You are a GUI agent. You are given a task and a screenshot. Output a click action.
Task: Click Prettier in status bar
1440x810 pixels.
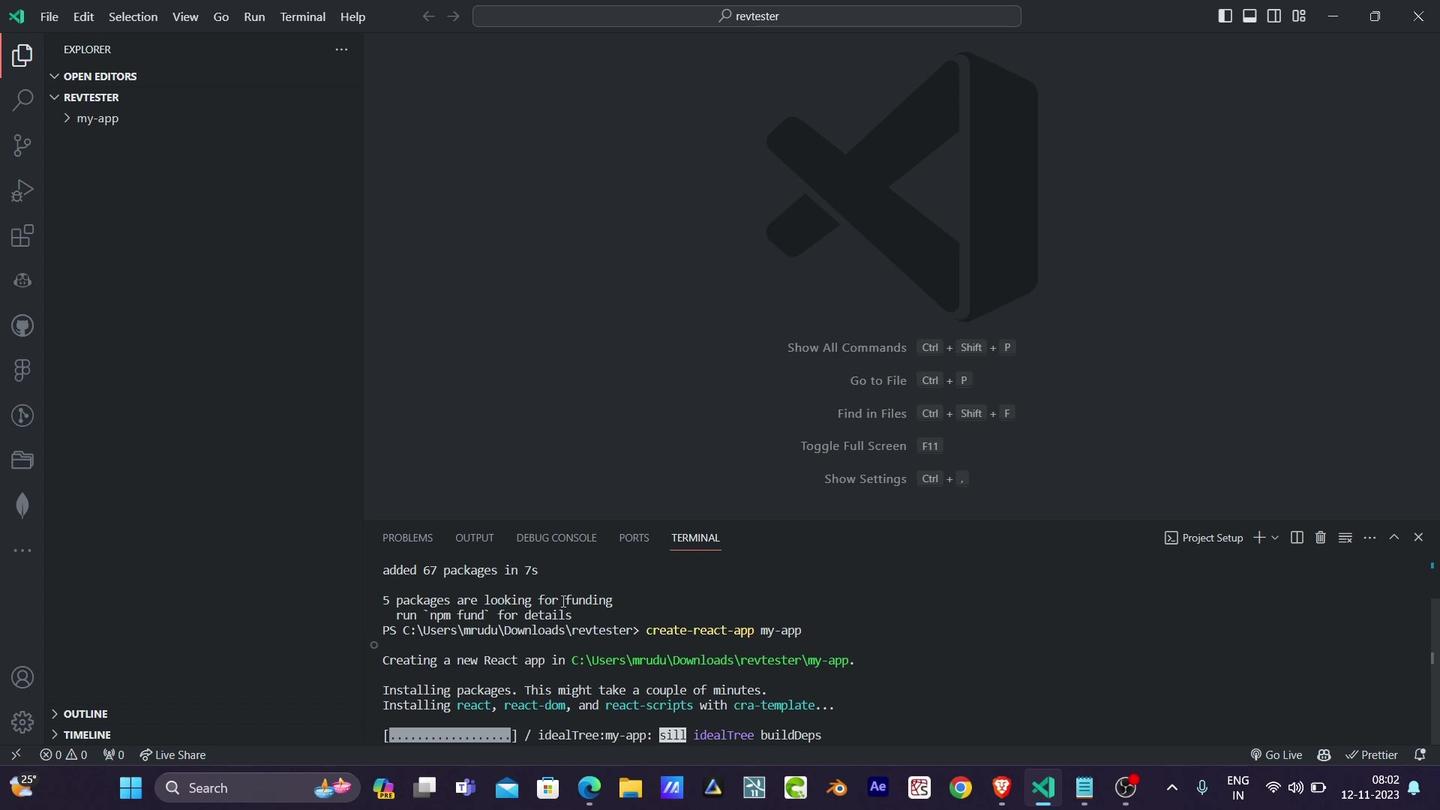(x=1372, y=755)
